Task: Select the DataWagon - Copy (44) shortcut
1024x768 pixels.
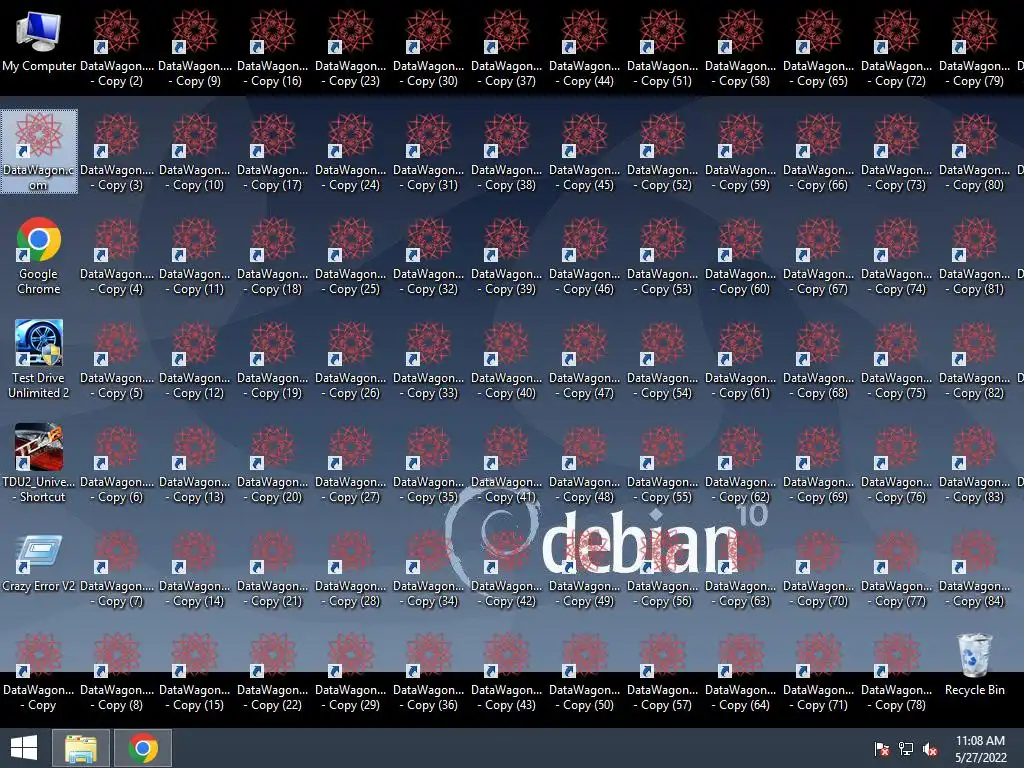Action: (584, 48)
